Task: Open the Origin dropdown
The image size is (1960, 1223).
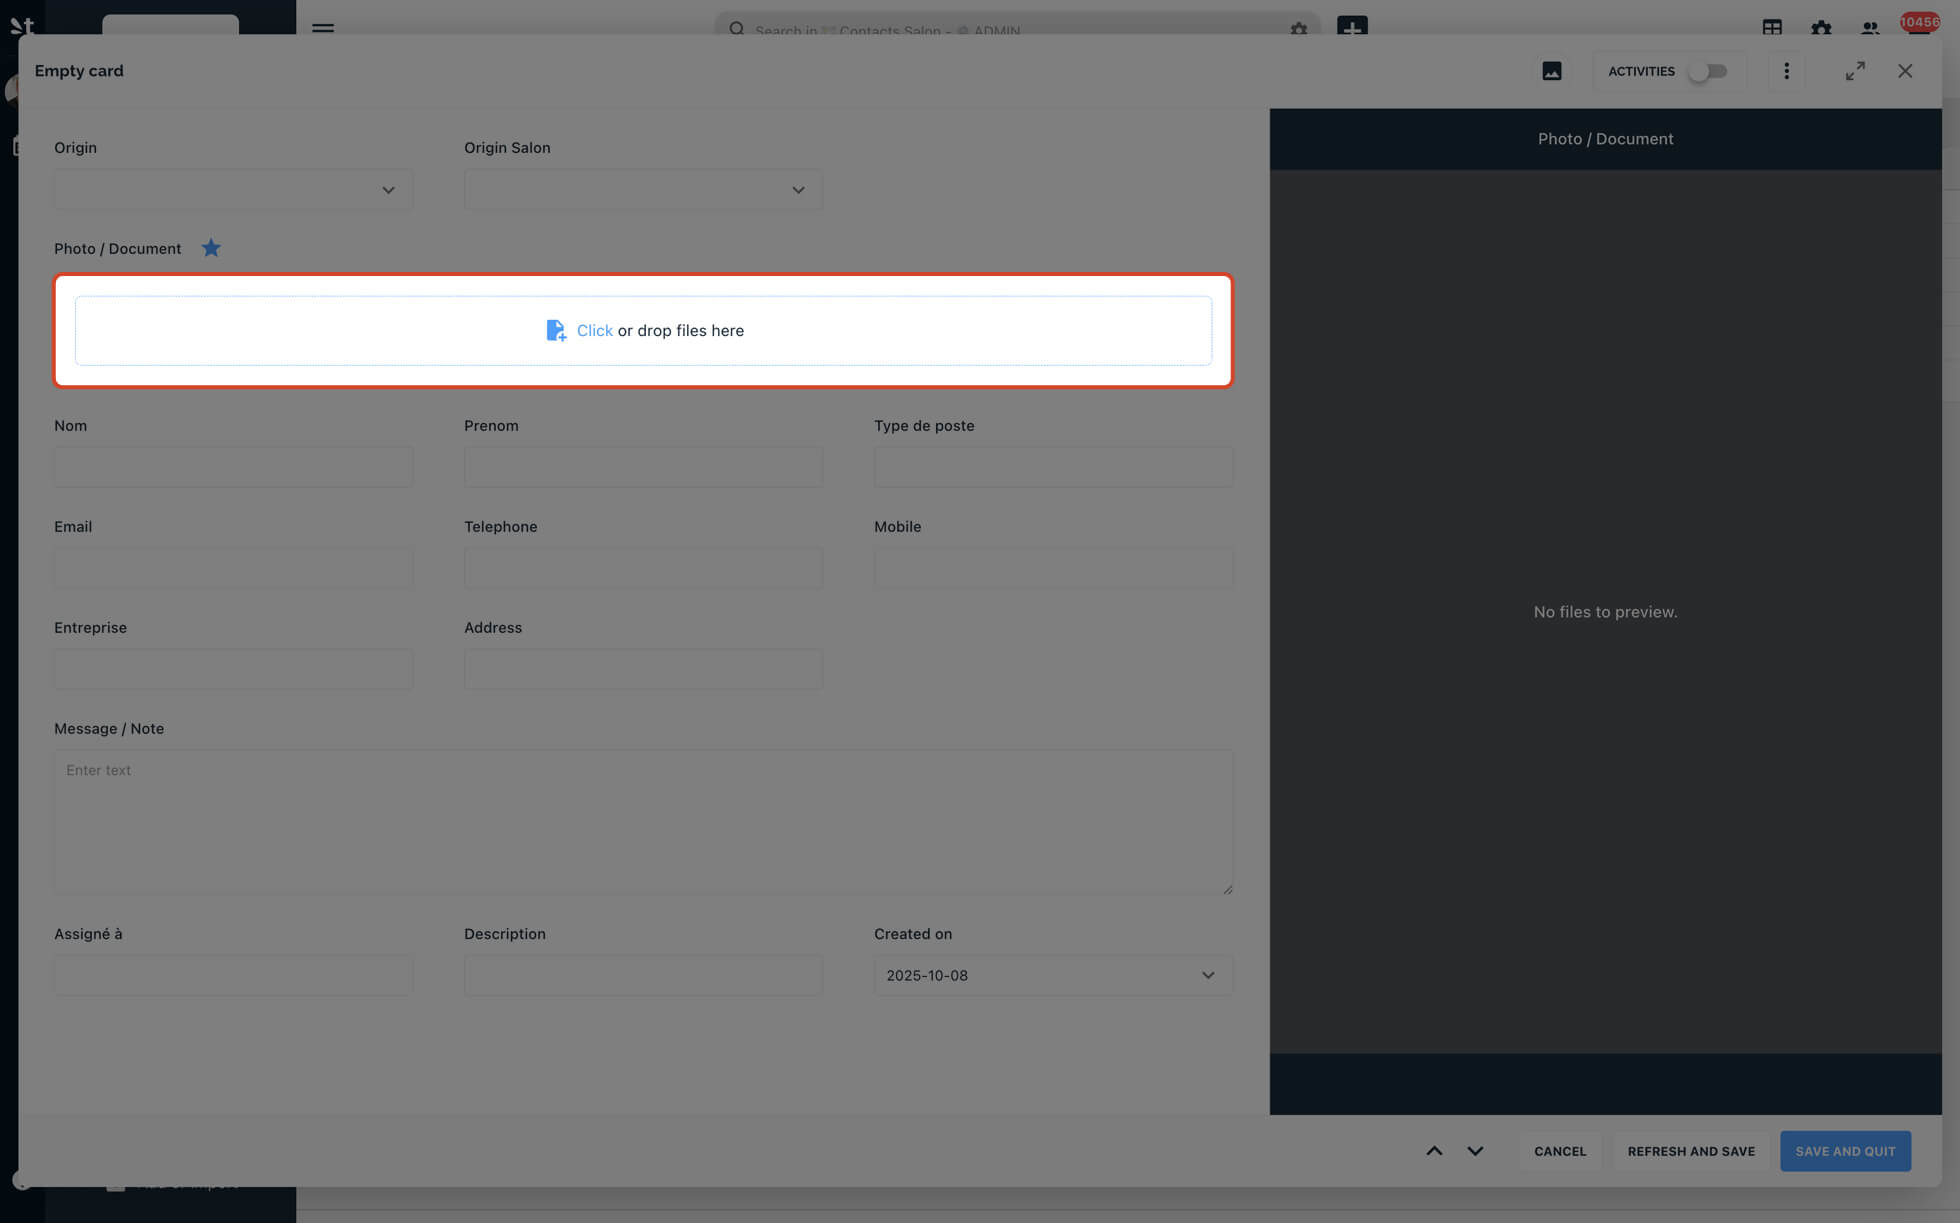Action: tap(233, 190)
